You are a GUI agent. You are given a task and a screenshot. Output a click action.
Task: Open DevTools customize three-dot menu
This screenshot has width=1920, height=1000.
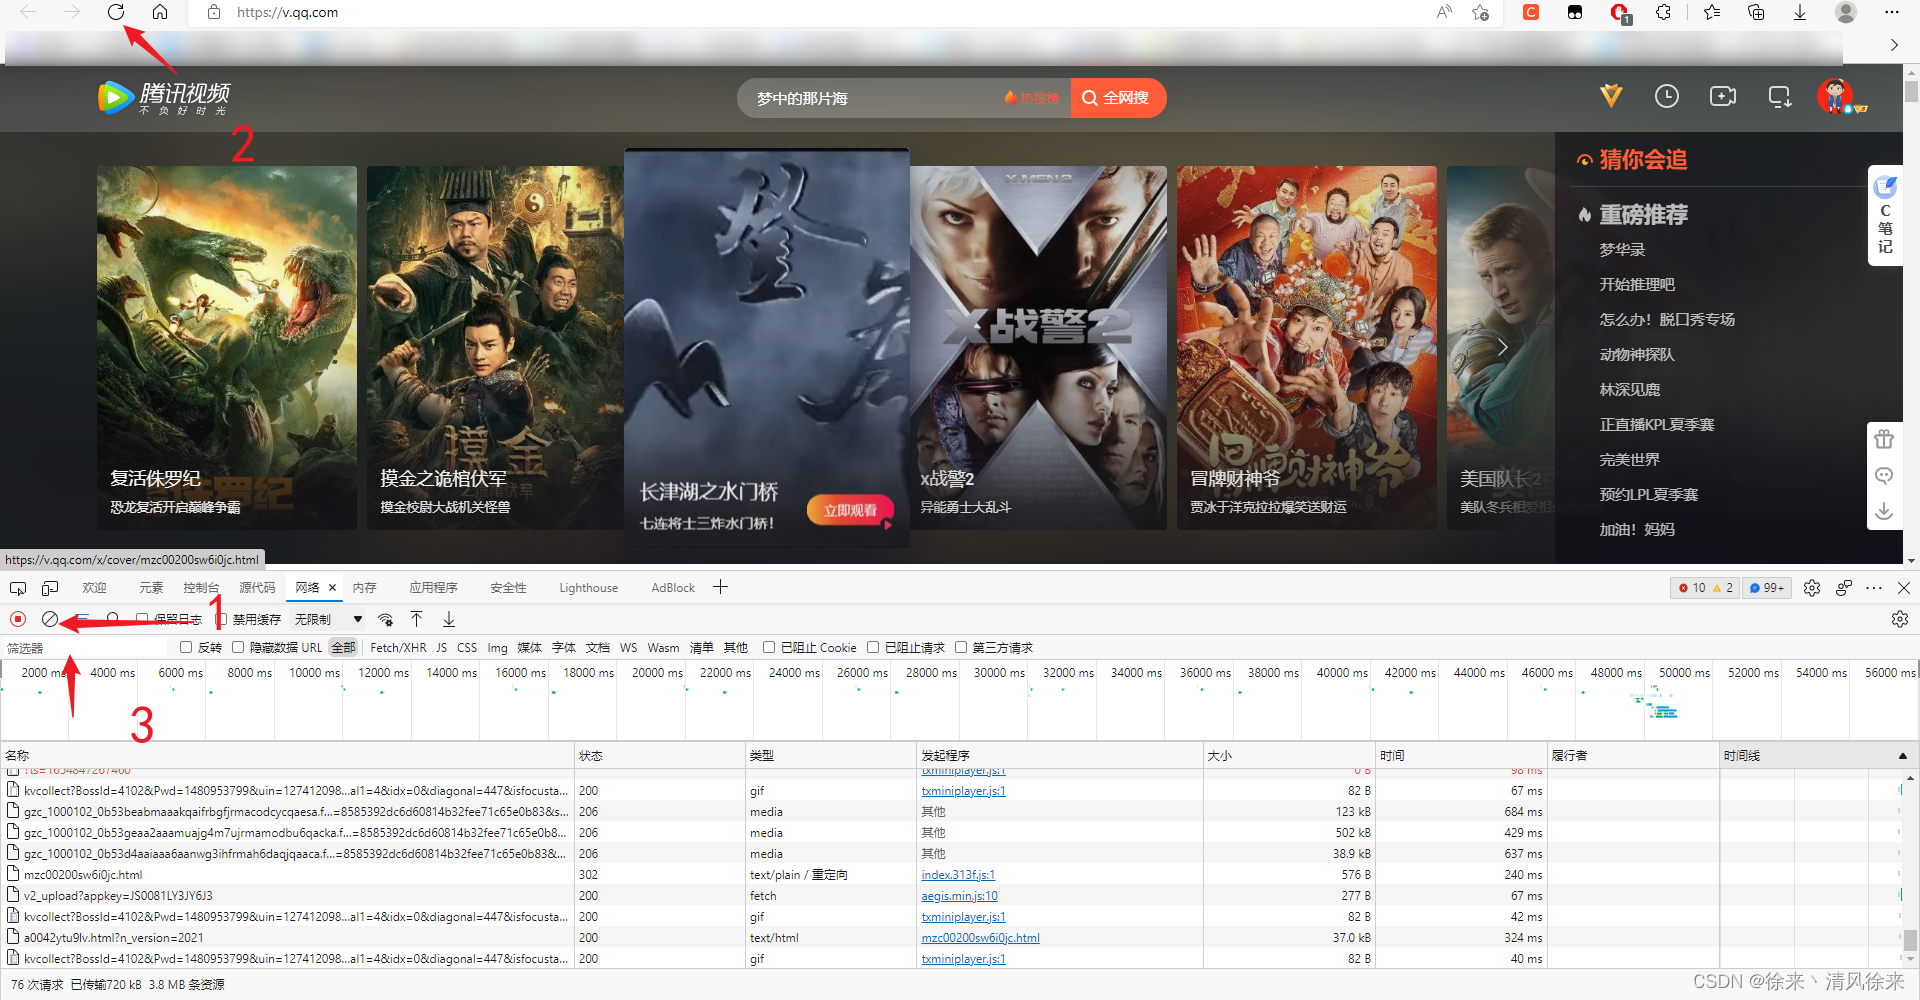[x=1874, y=588]
